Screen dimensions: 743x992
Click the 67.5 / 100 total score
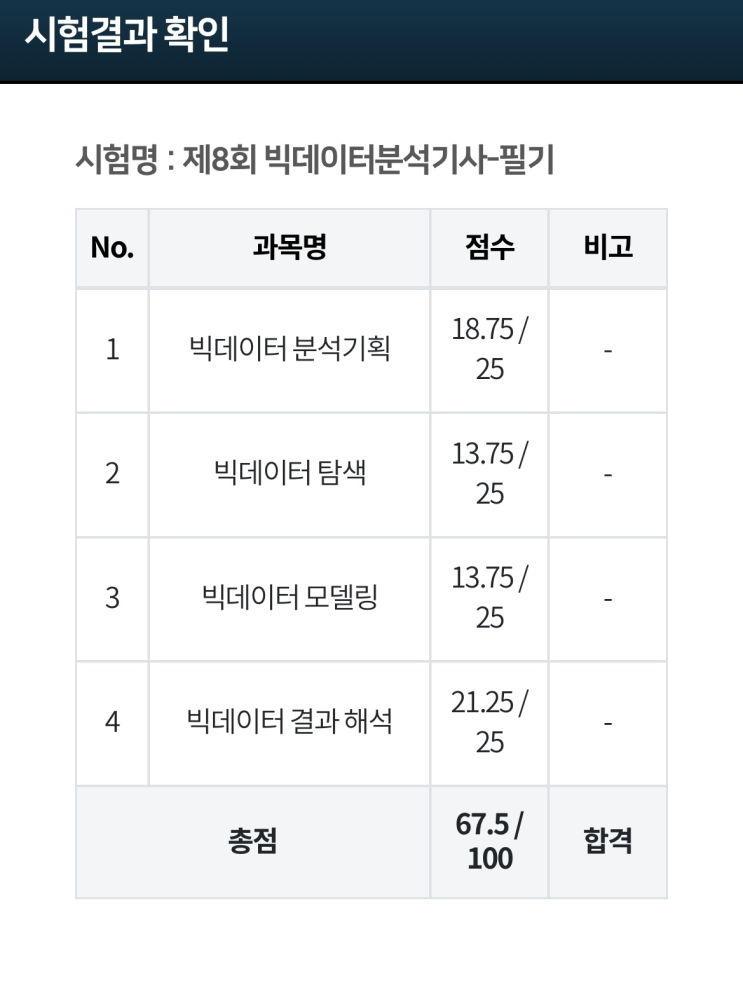click(x=489, y=842)
